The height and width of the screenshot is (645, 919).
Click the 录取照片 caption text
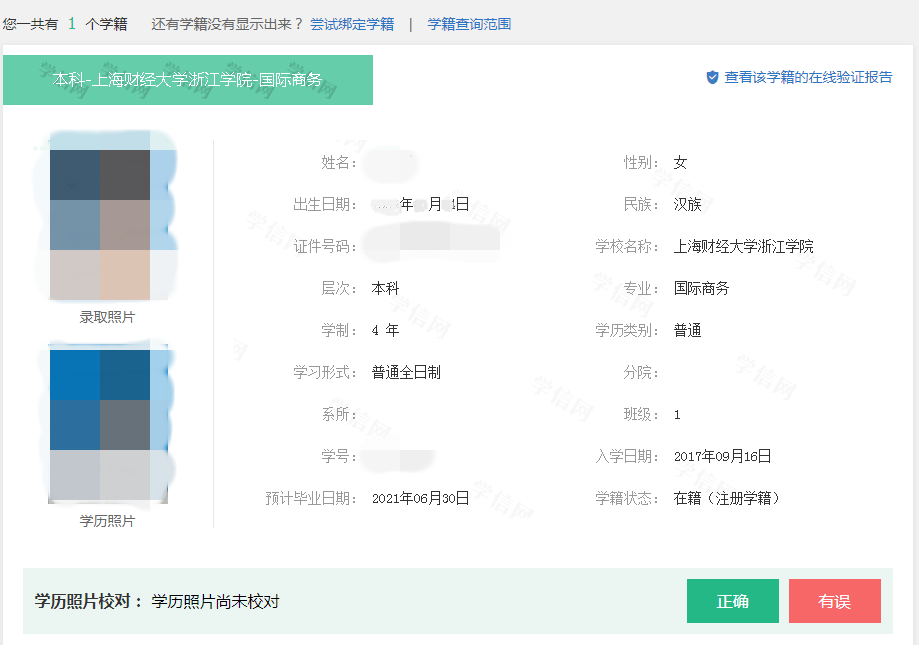(107, 317)
